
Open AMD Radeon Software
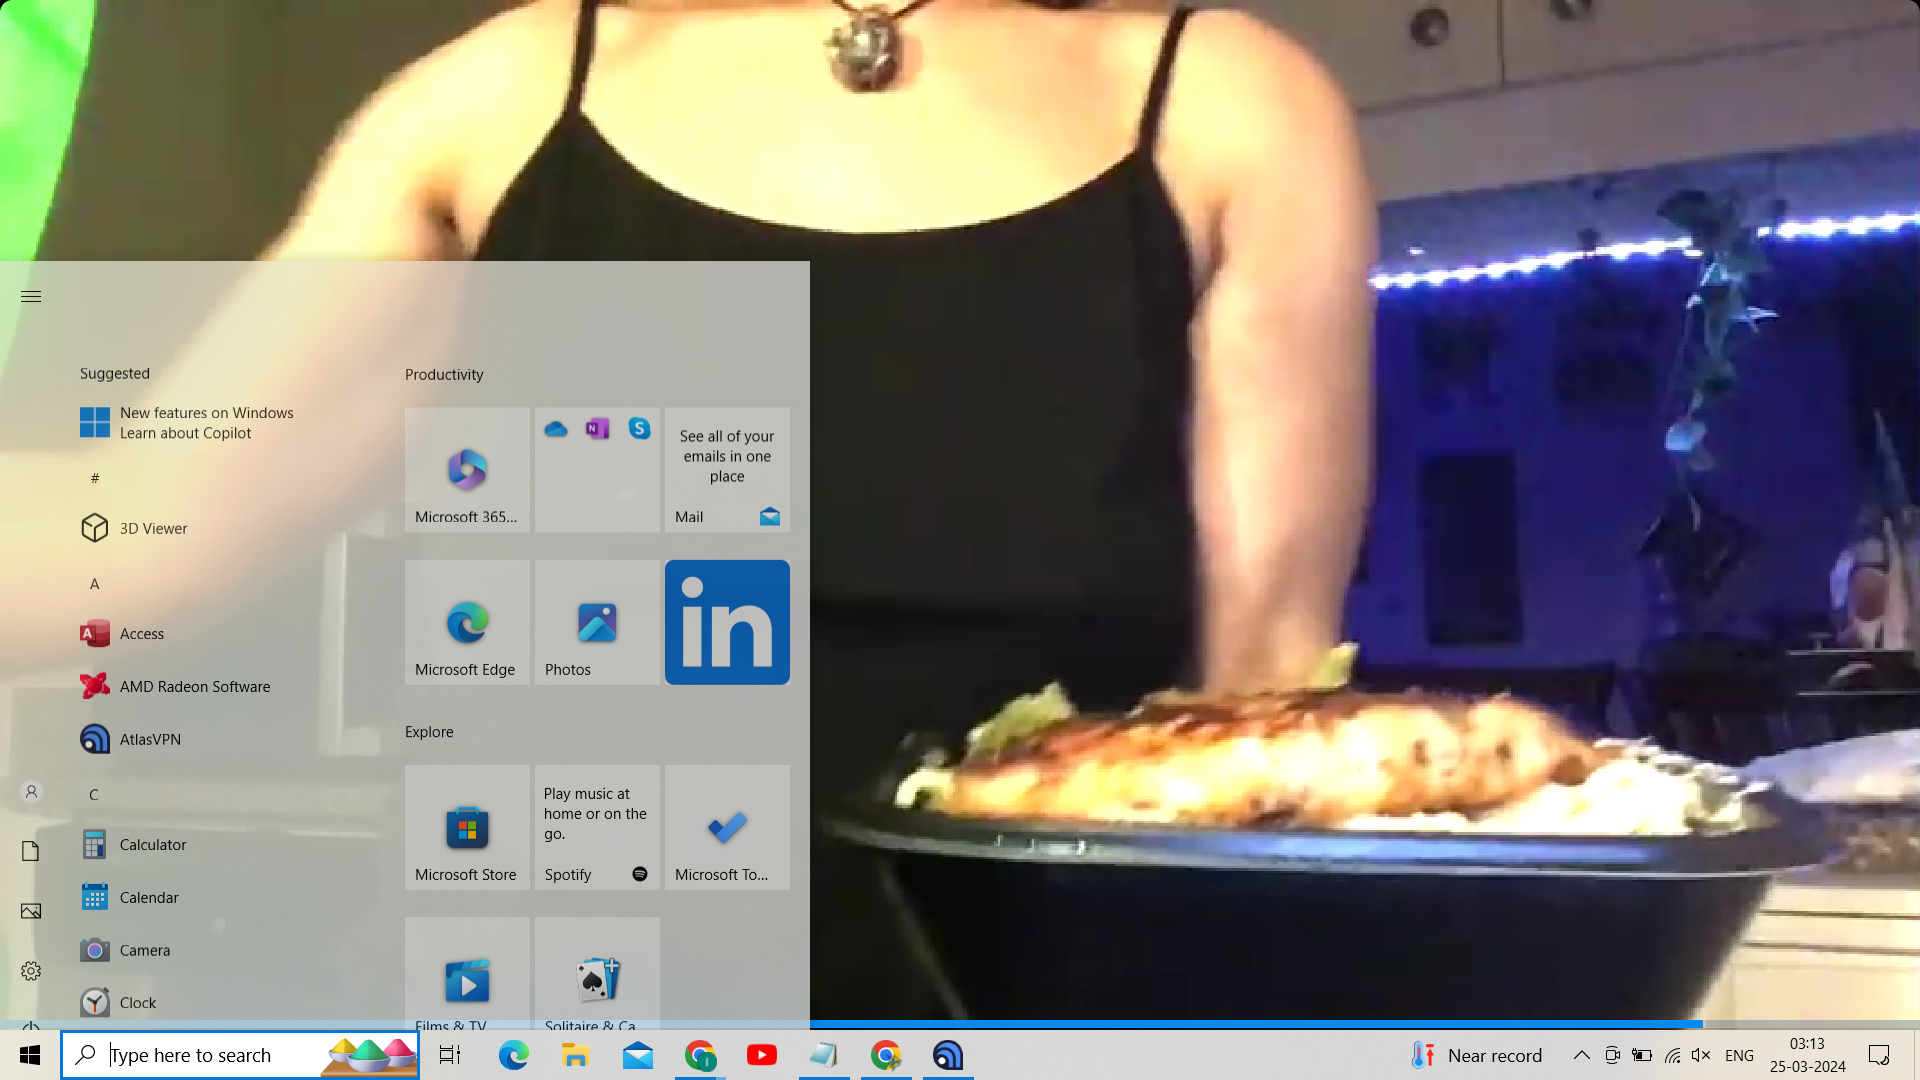(x=175, y=687)
